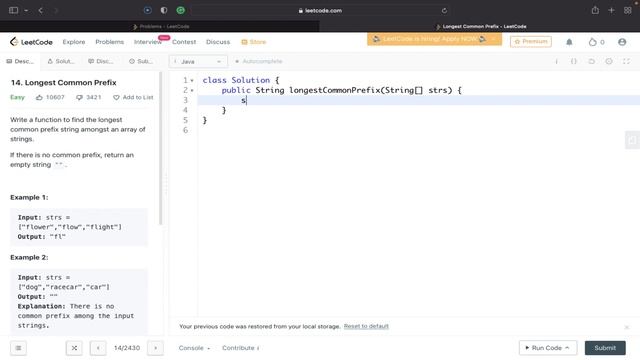Open editor settings gear icon
This screenshot has height=360, width=640.
pos(609,61)
